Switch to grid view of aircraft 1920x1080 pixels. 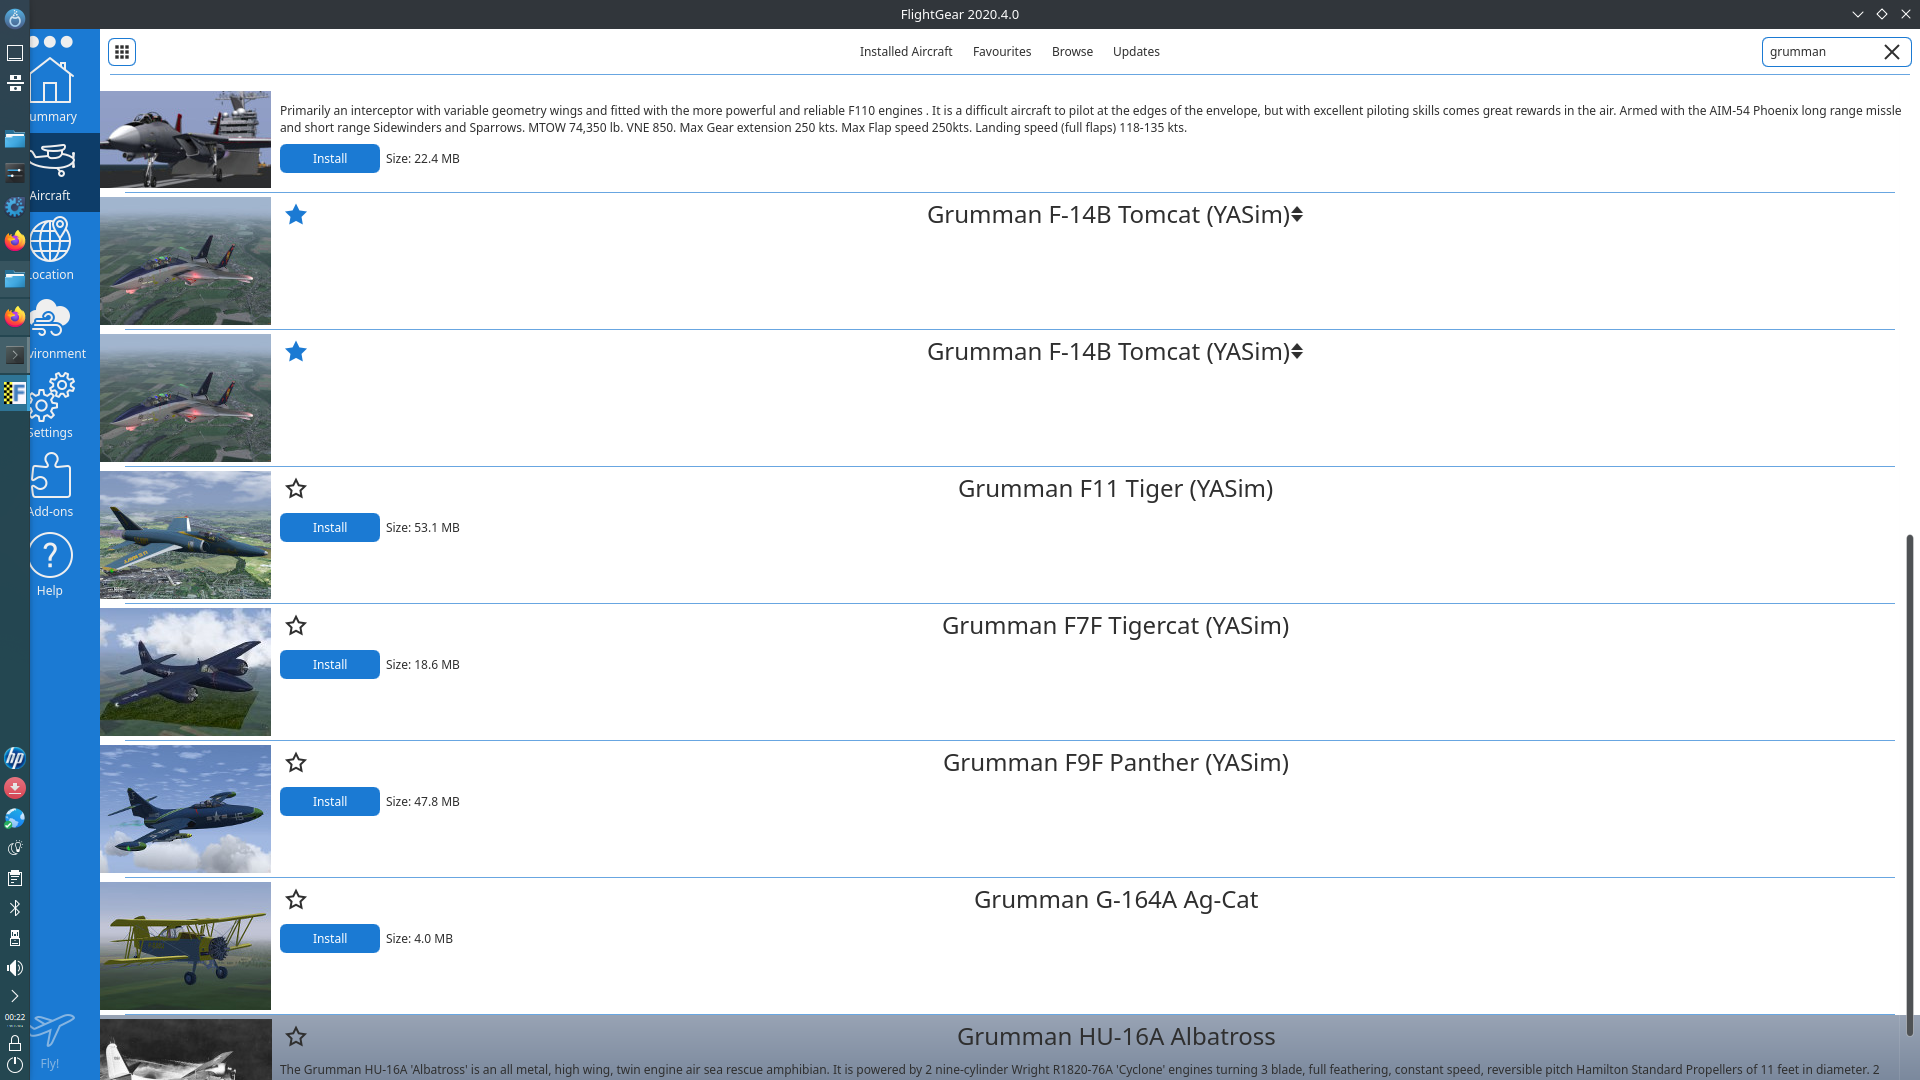click(x=122, y=52)
